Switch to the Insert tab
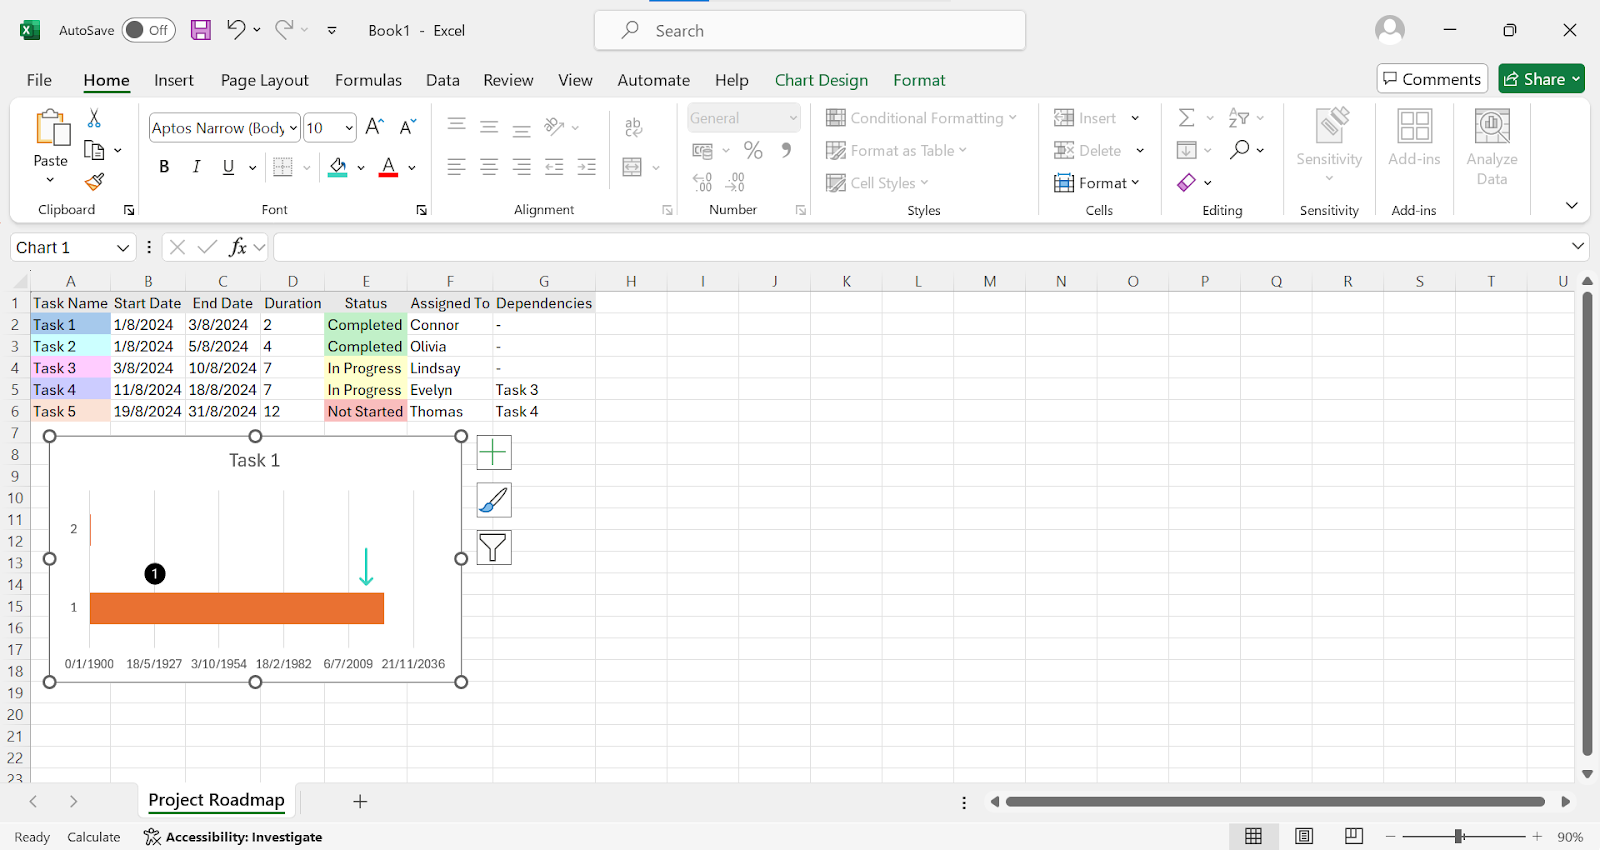The height and width of the screenshot is (850, 1600). click(174, 80)
